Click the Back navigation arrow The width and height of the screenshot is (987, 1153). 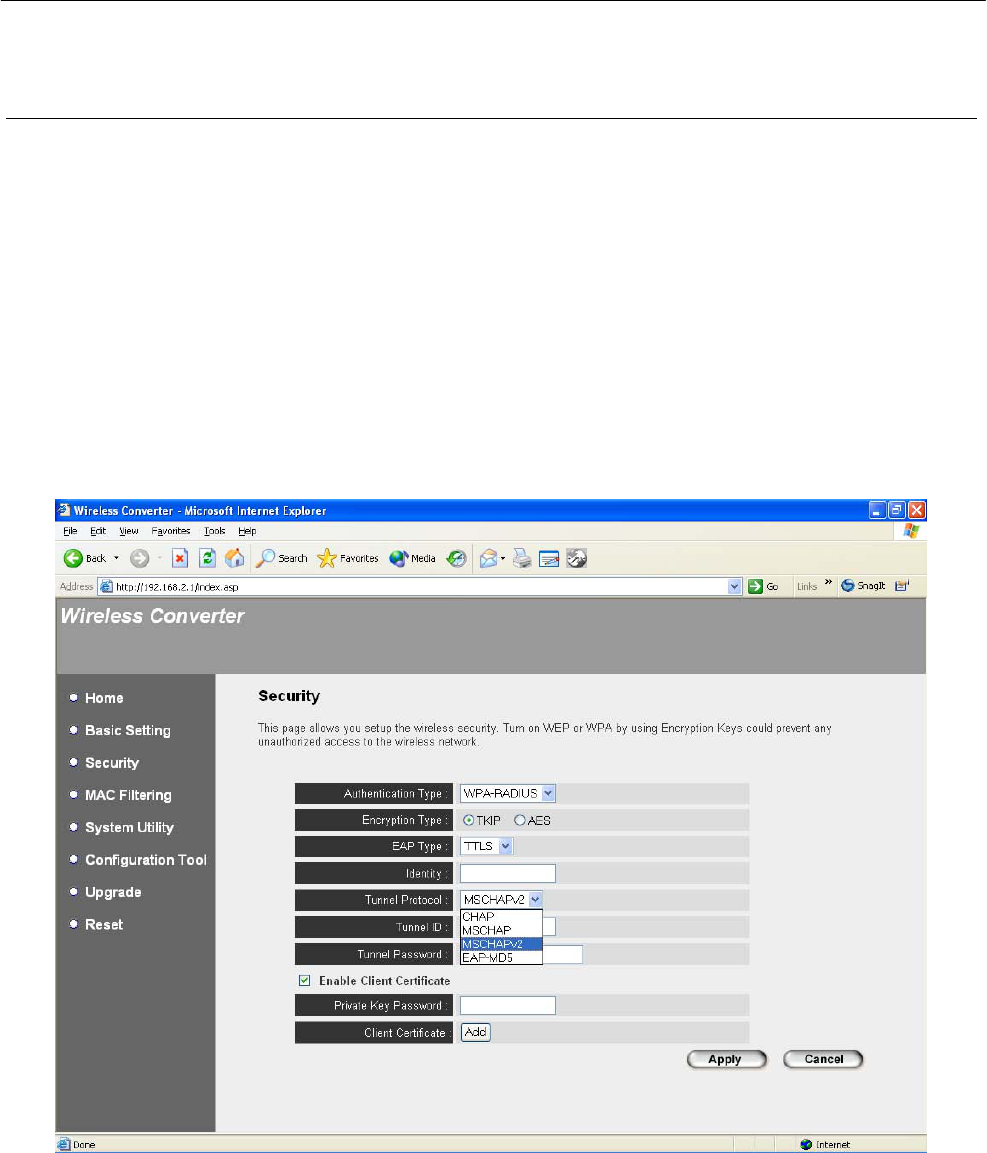pos(74,558)
